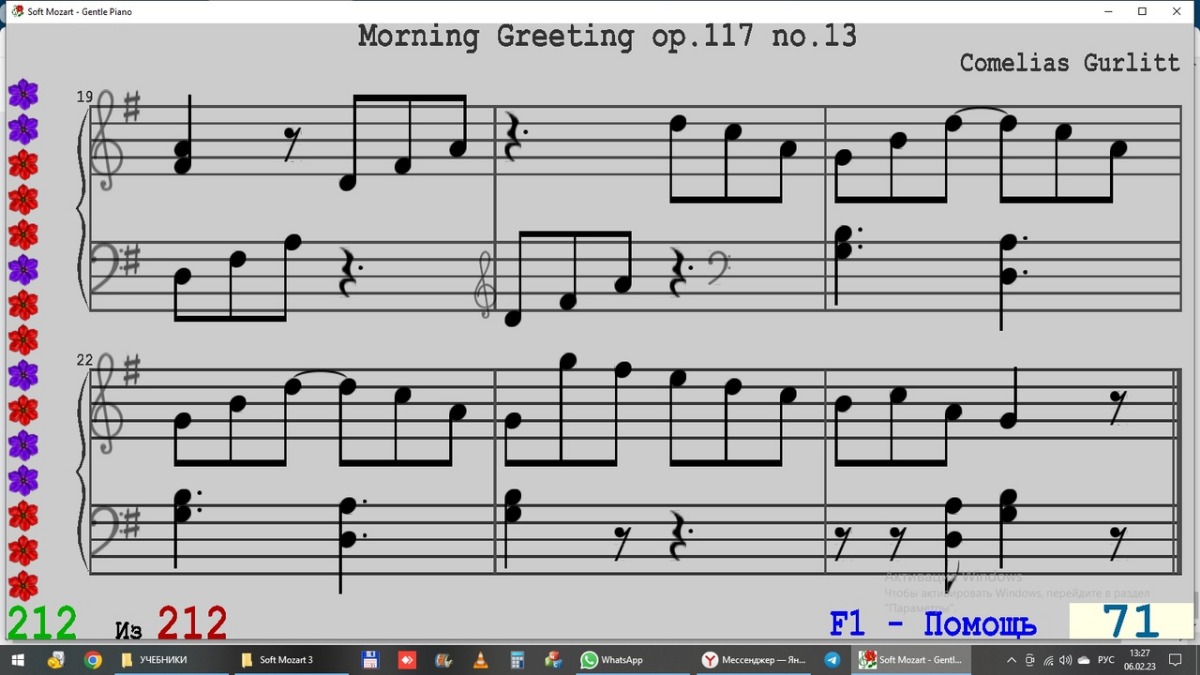
Task: Click the composer name Comelias Gurlitt
Action: pyautogui.click(x=1070, y=62)
